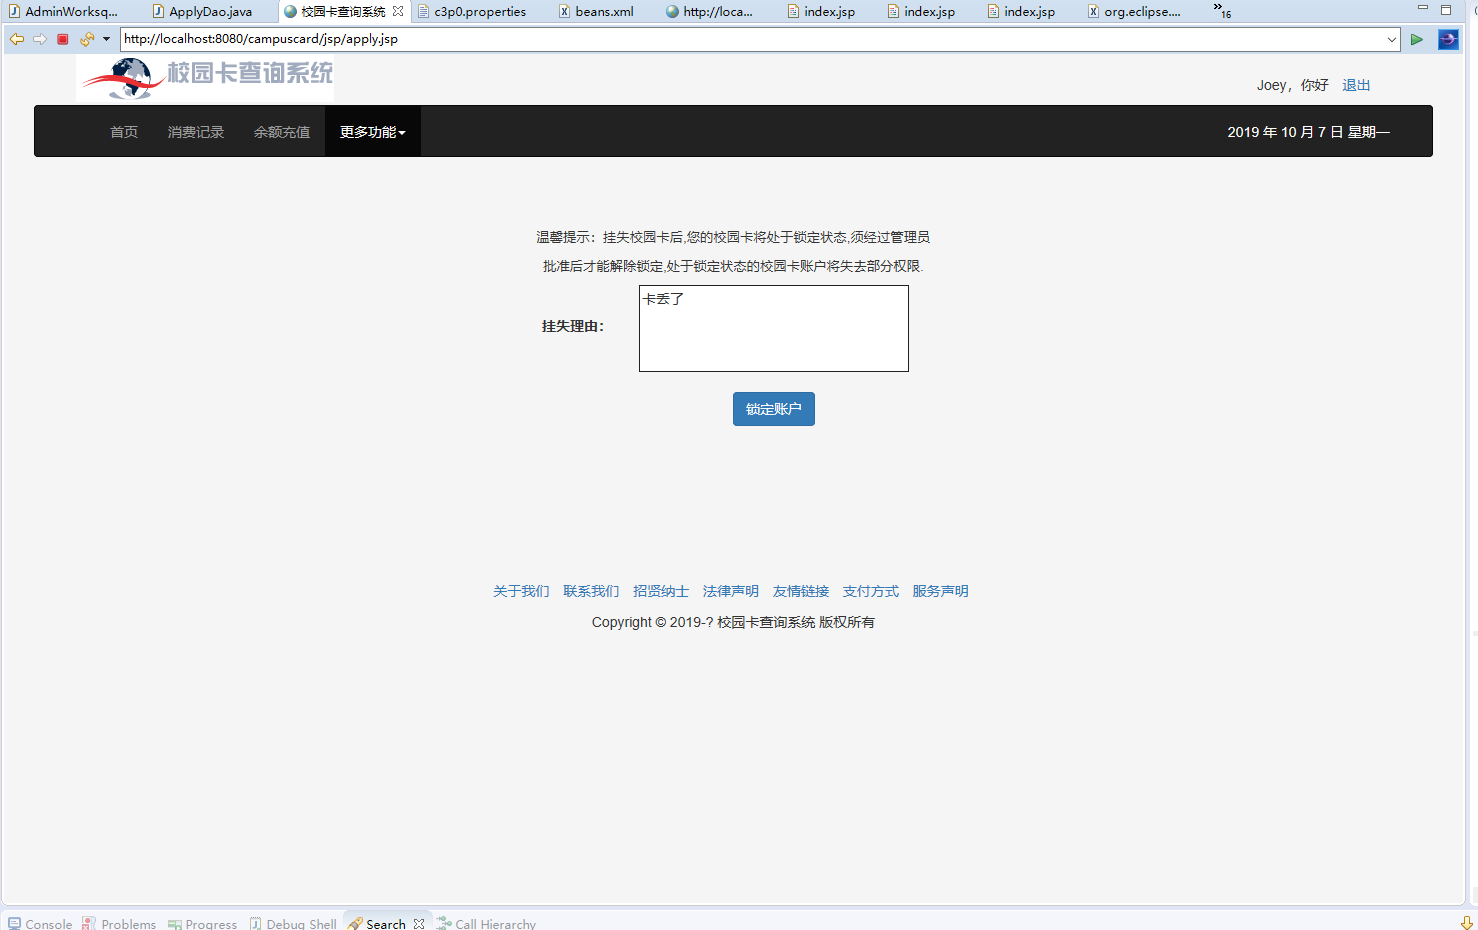Click the browser back navigation arrow

point(16,39)
